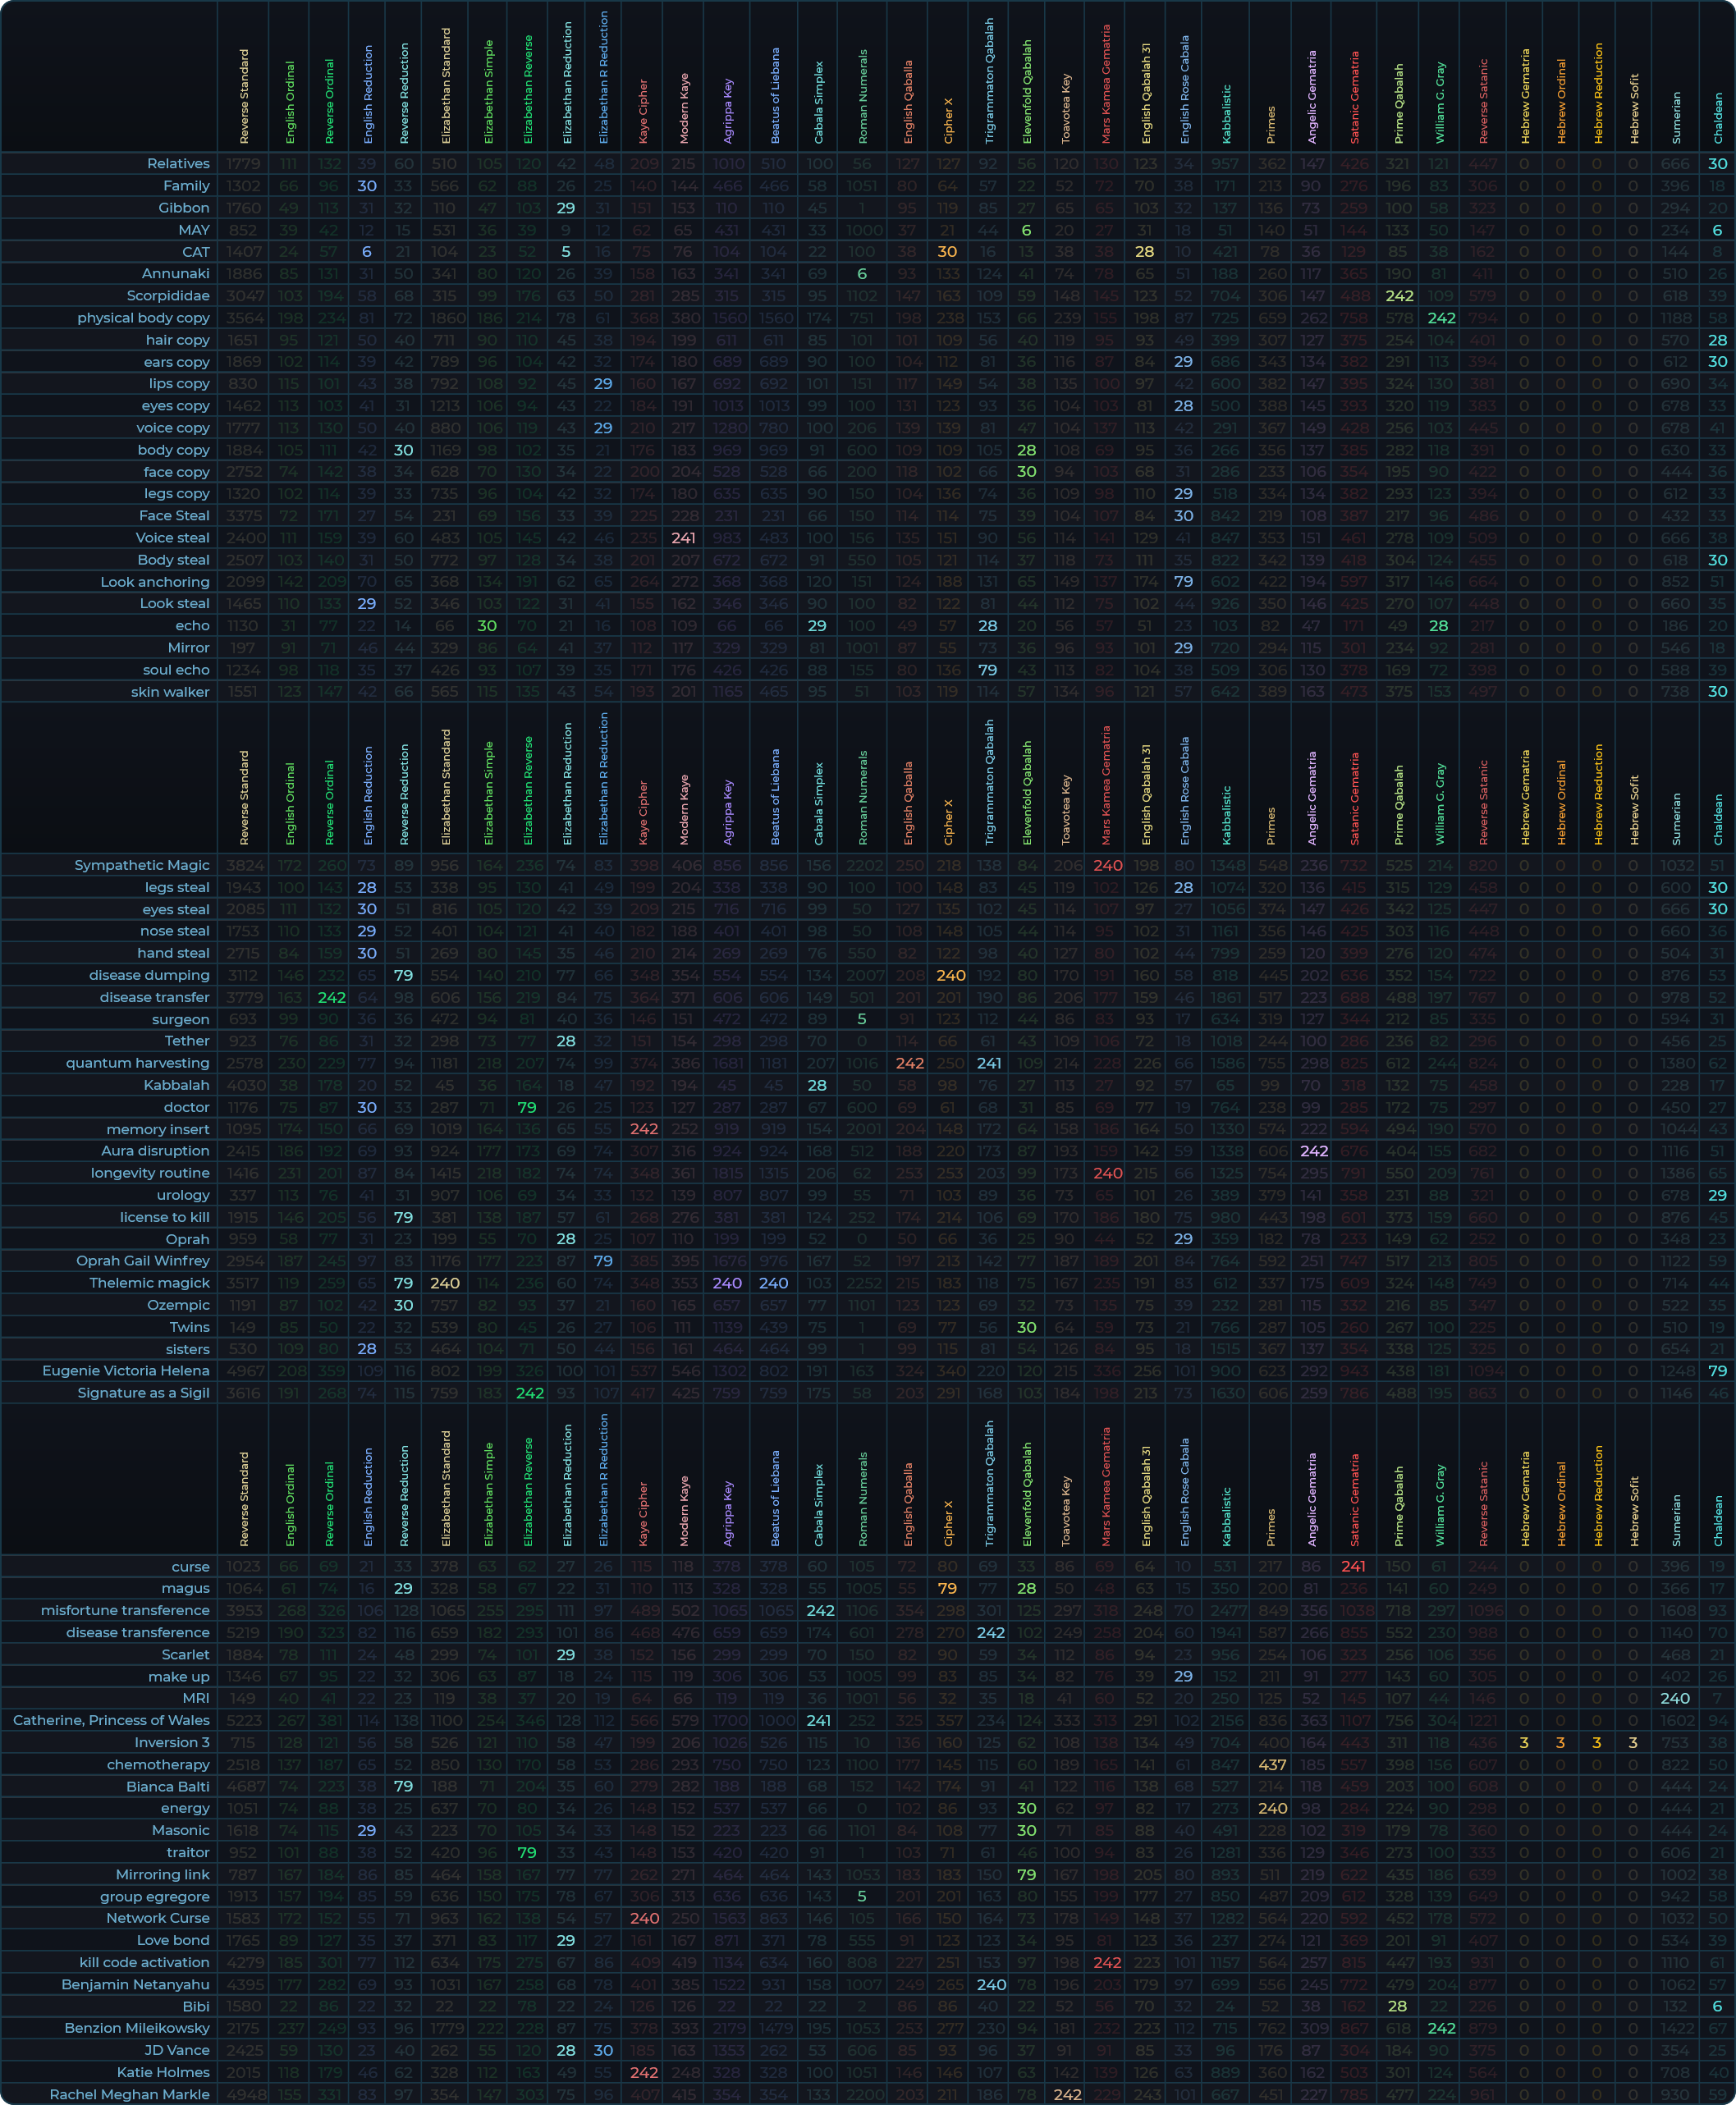Viewport: 1736px width, 2105px height.
Task: Select the "physical body copy" row label
Action: (x=143, y=318)
